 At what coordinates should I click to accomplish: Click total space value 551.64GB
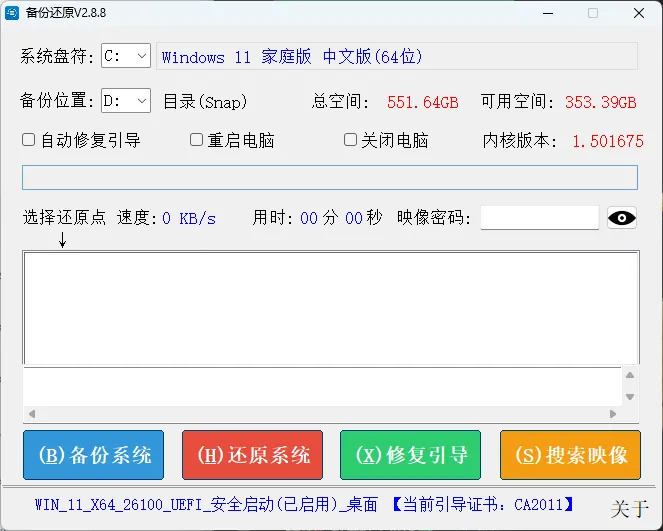pos(423,102)
